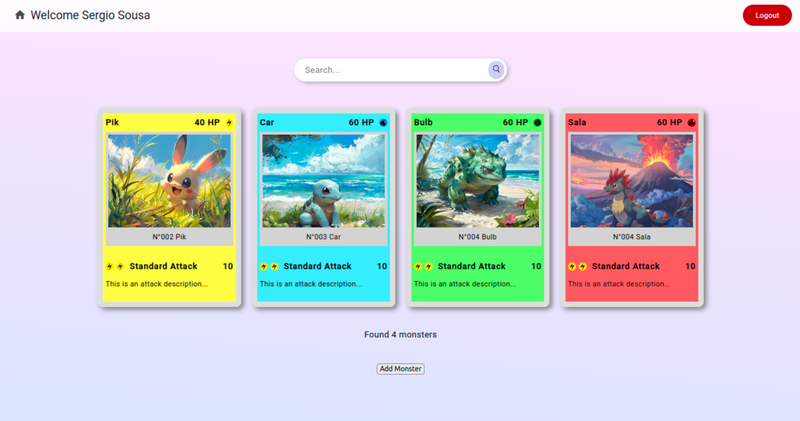Click the energy icons beside Sala's Standard Attack

pos(577,267)
